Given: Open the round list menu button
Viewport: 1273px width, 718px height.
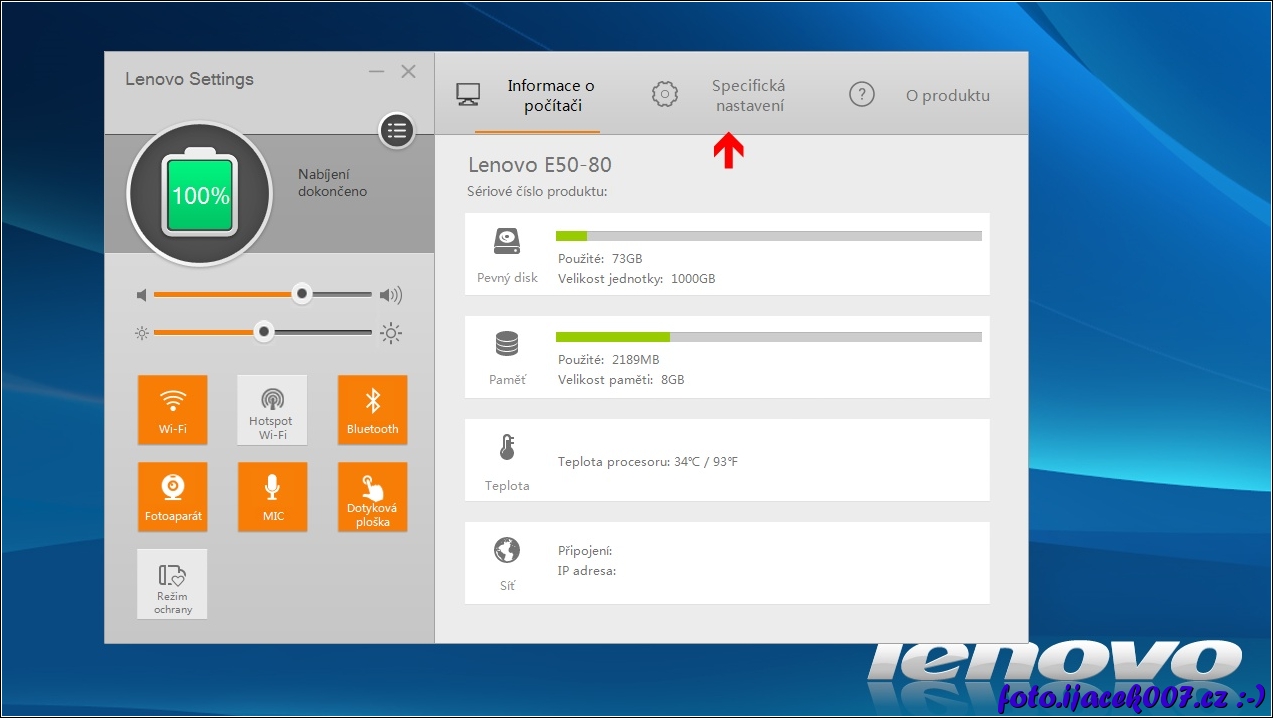Looking at the screenshot, I should point(396,130).
